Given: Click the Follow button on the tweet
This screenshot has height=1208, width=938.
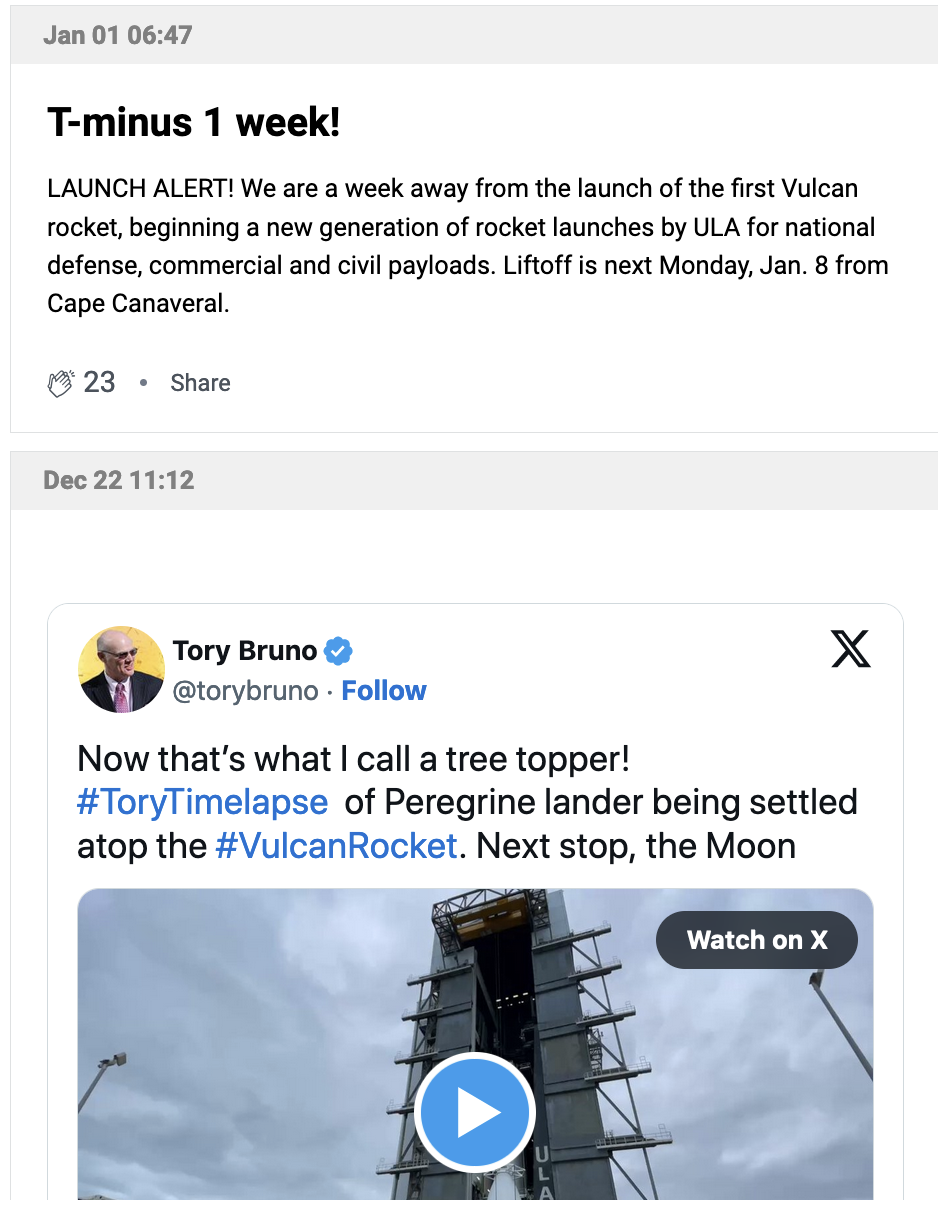Looking at the screenshot, I should click(x=384, y=690).
